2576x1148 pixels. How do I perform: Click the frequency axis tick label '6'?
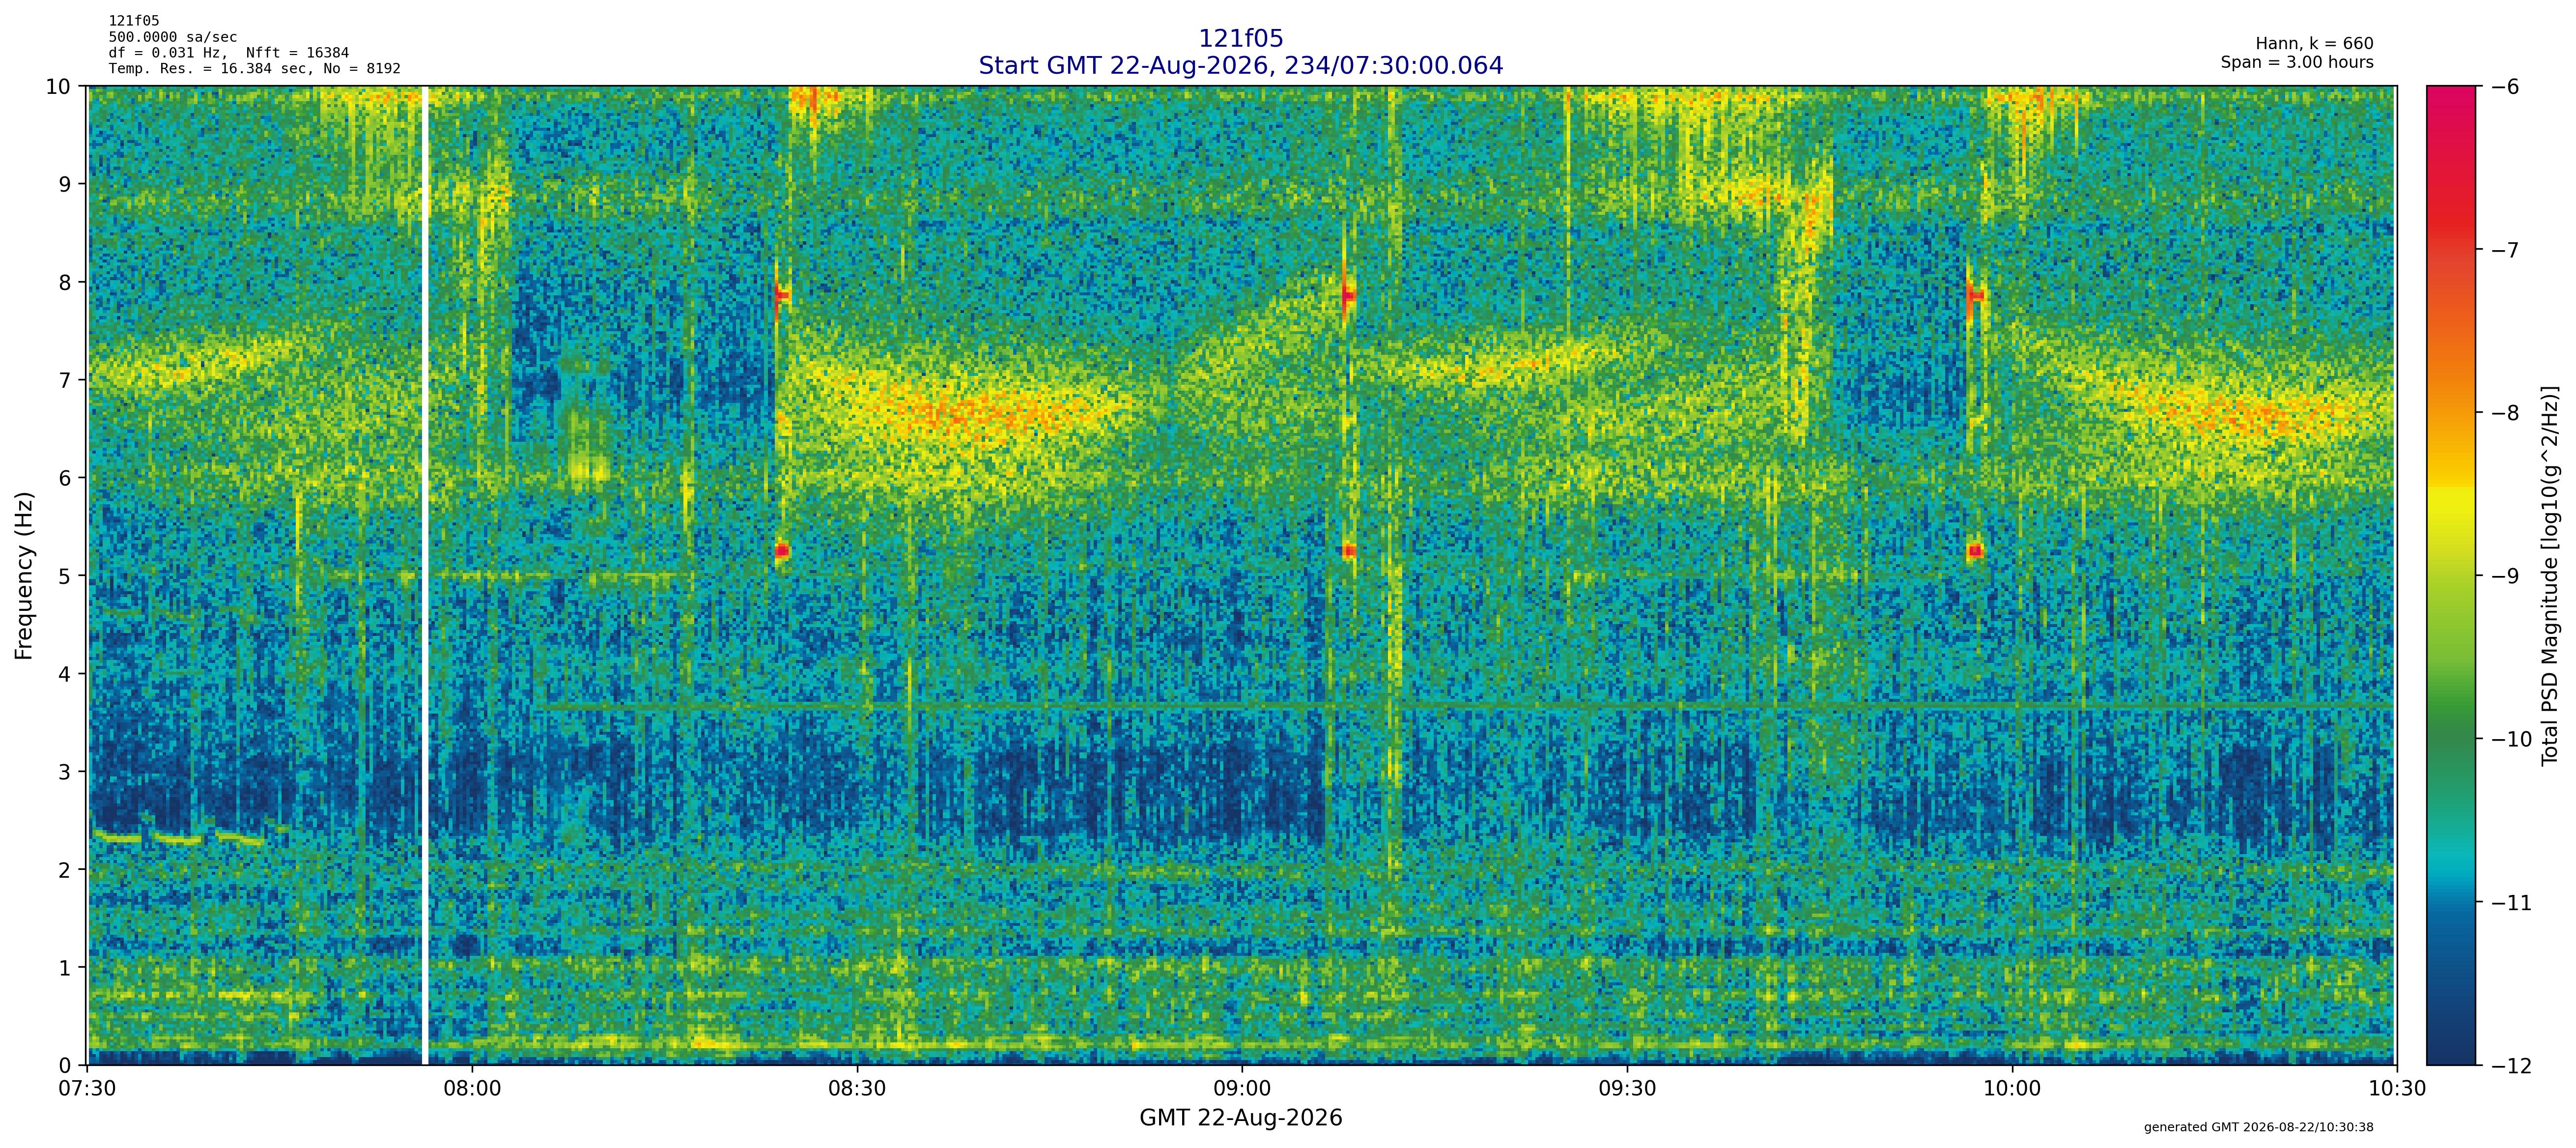65,478
